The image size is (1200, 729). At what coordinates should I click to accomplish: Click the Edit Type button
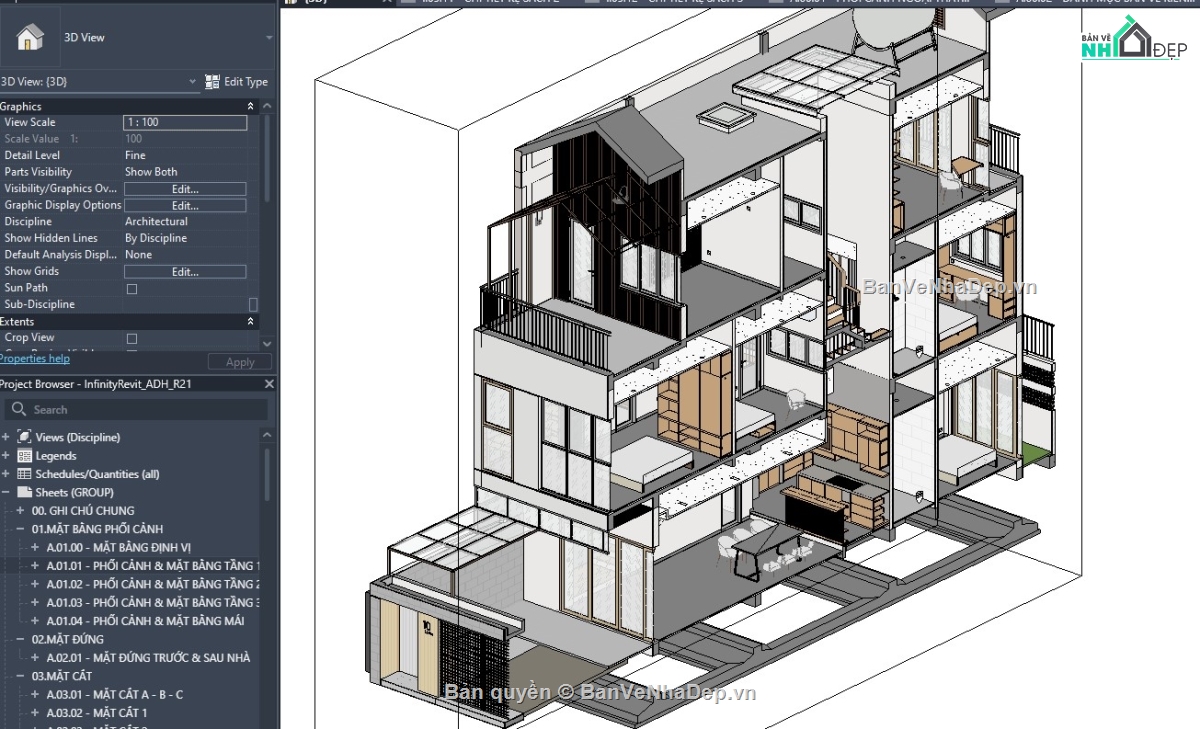(x=237, y=82)
